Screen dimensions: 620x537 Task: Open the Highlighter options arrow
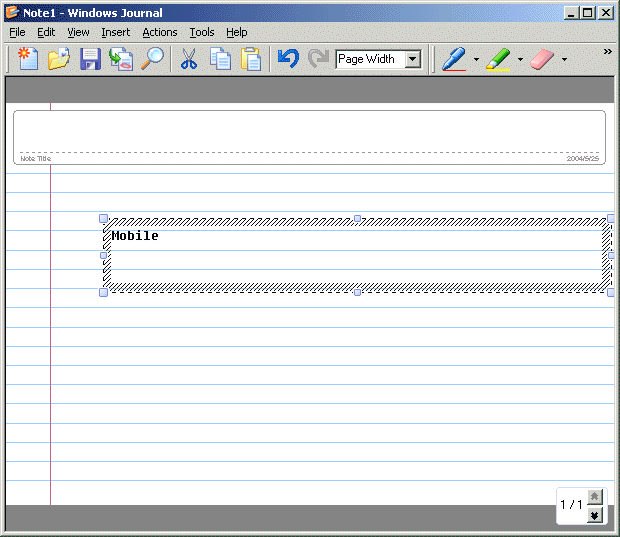coord(520,59)
